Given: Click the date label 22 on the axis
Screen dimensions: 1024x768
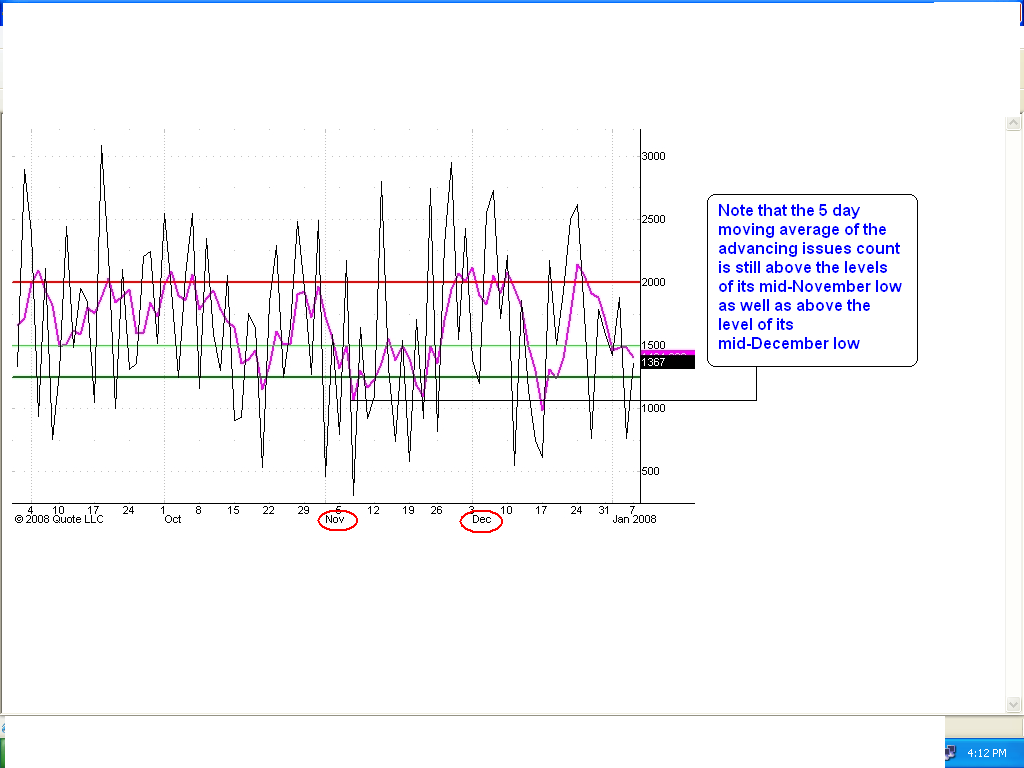Looking at the screenshot, I should tap(268, 510).
